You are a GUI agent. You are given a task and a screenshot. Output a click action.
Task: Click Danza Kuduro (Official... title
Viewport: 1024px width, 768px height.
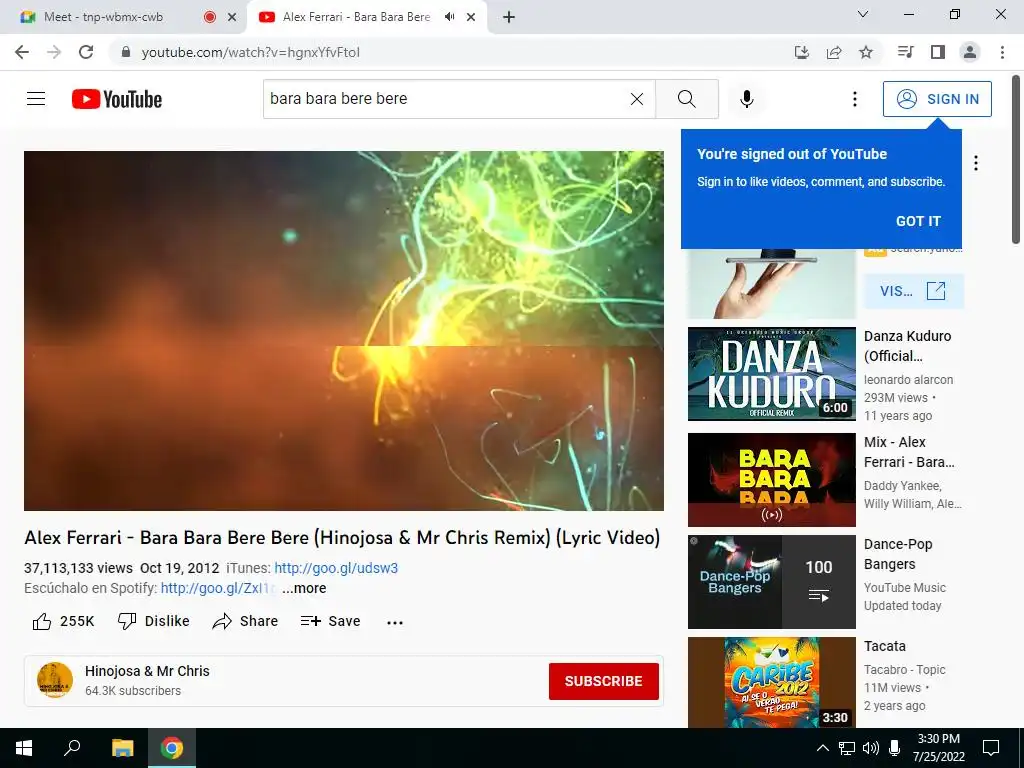click(907, 346)
